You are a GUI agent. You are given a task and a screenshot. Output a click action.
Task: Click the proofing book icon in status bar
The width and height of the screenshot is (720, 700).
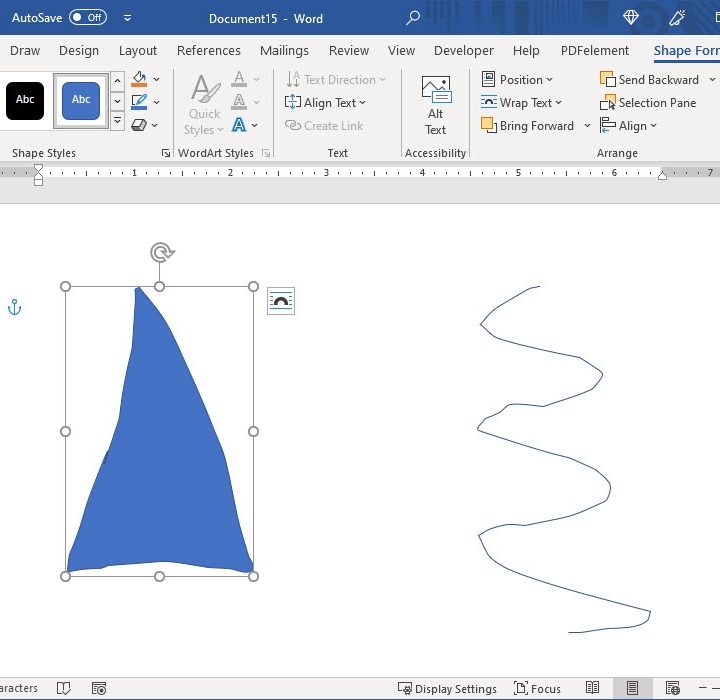click(63, 688)
